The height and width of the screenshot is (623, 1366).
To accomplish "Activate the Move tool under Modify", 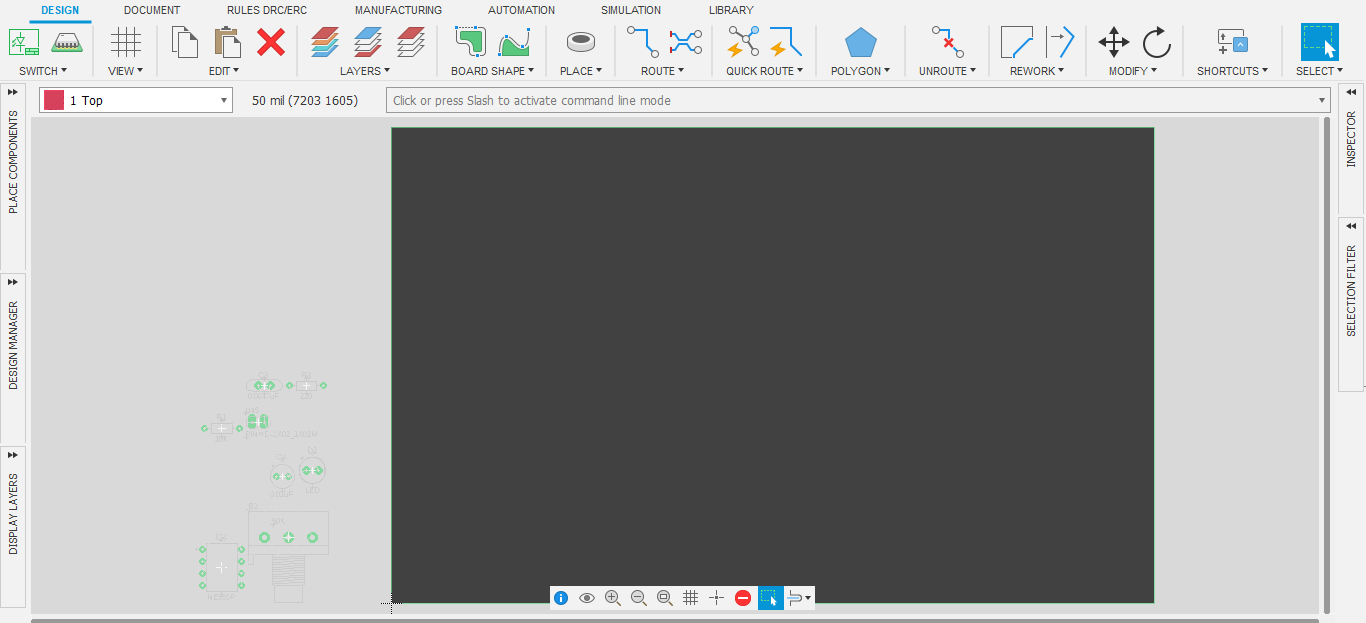I will [1113, 43].
